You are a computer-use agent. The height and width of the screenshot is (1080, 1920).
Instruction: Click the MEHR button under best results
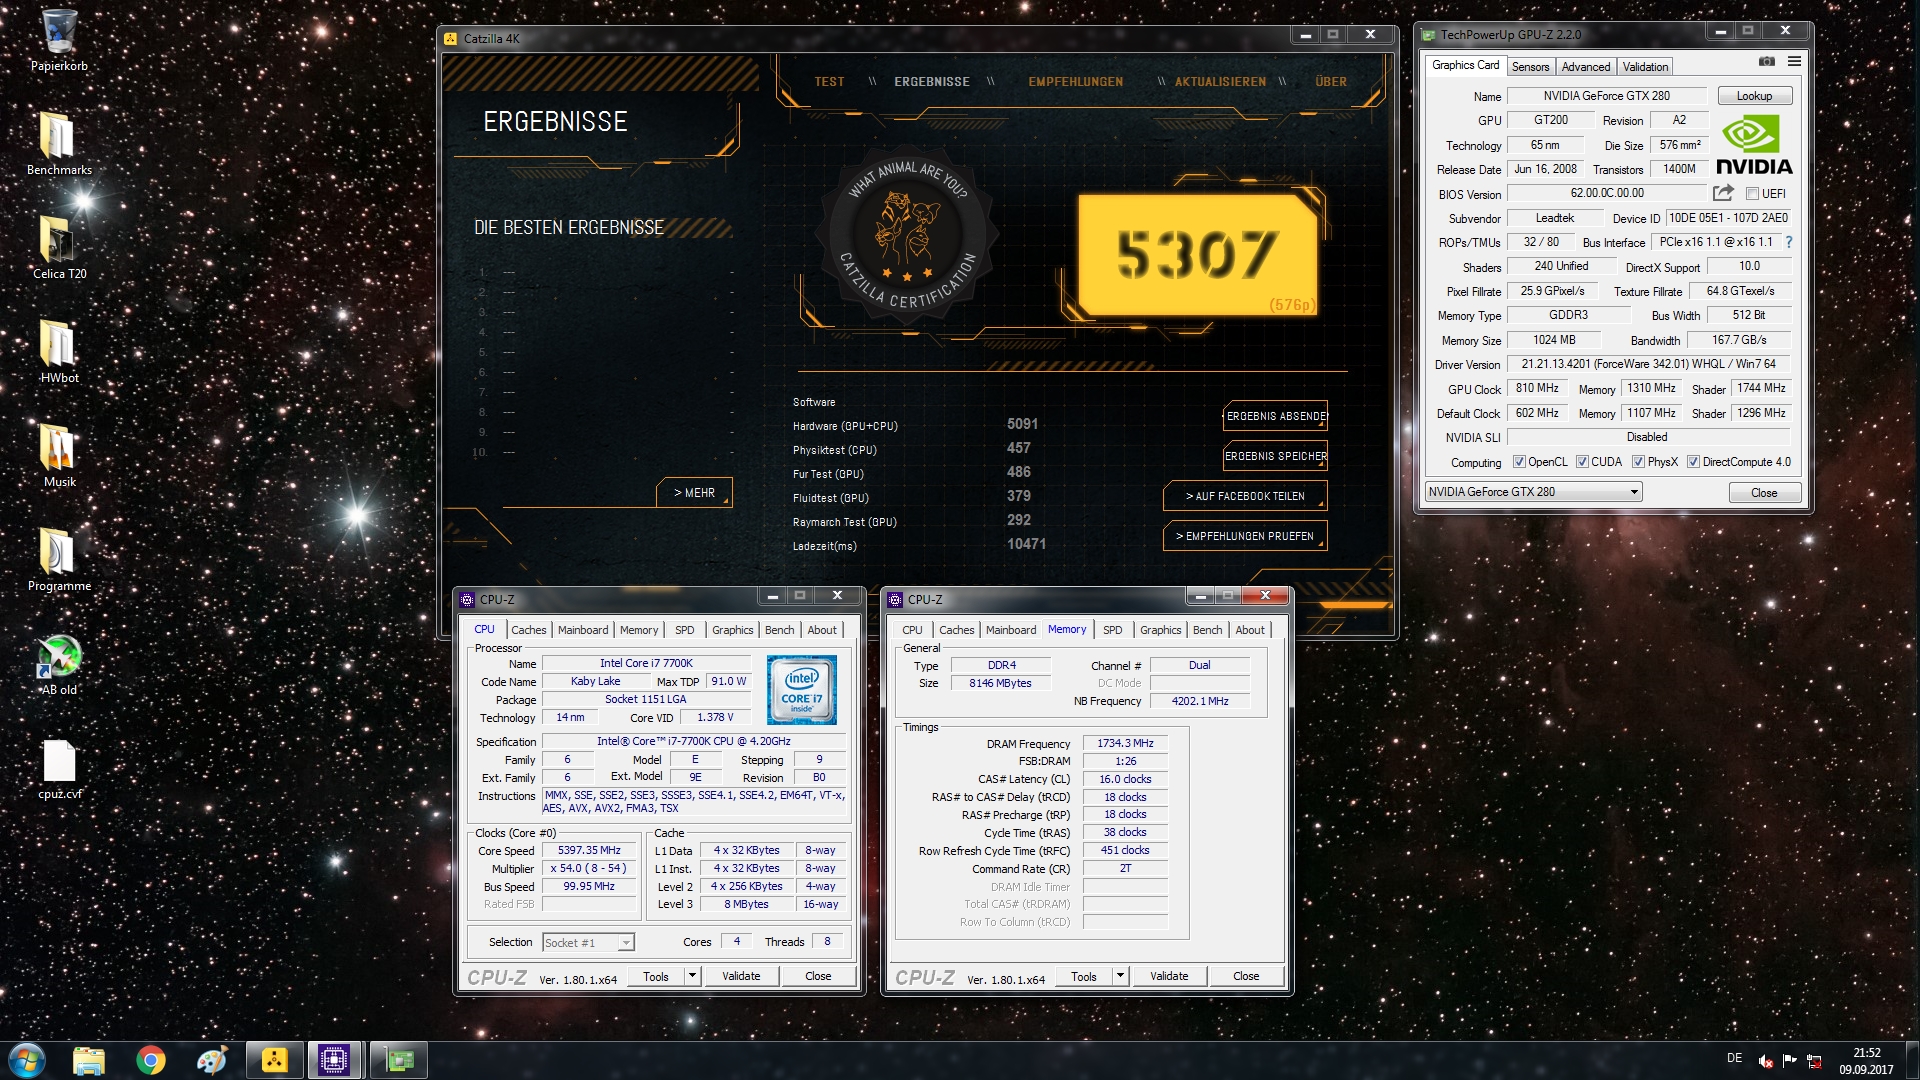[x=694, y=493]
